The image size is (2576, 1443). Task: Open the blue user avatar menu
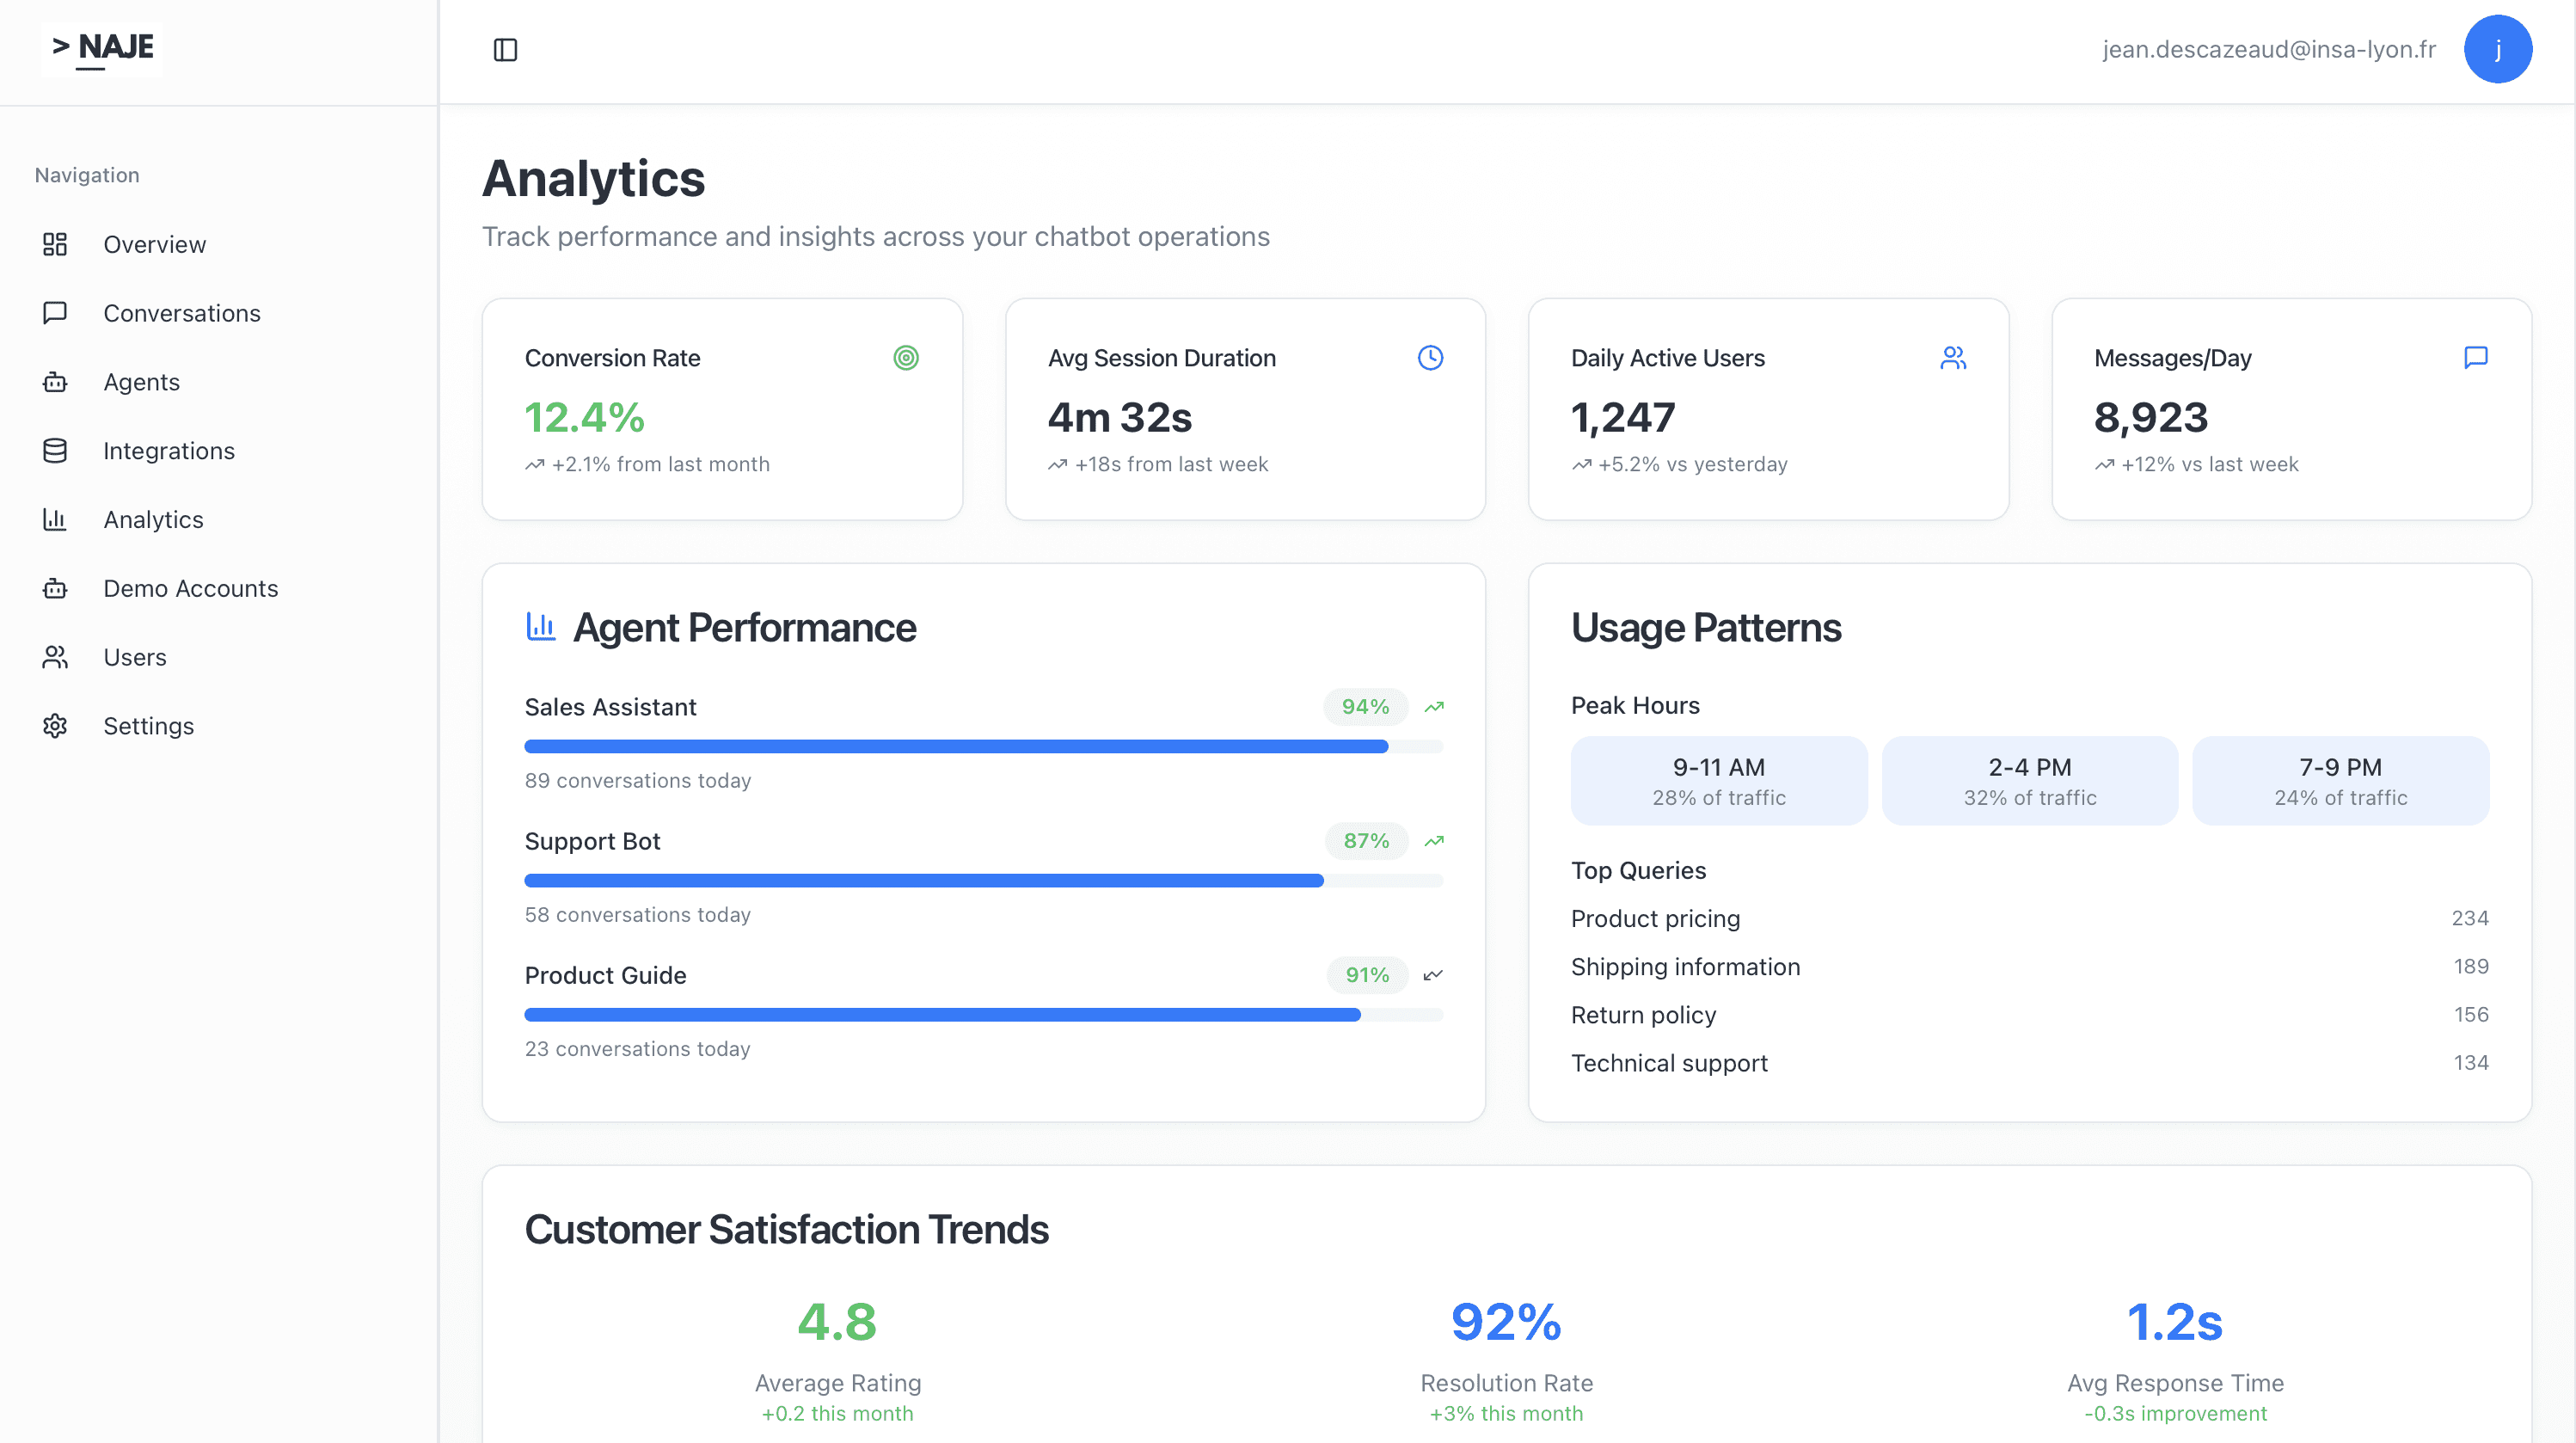2497,49
